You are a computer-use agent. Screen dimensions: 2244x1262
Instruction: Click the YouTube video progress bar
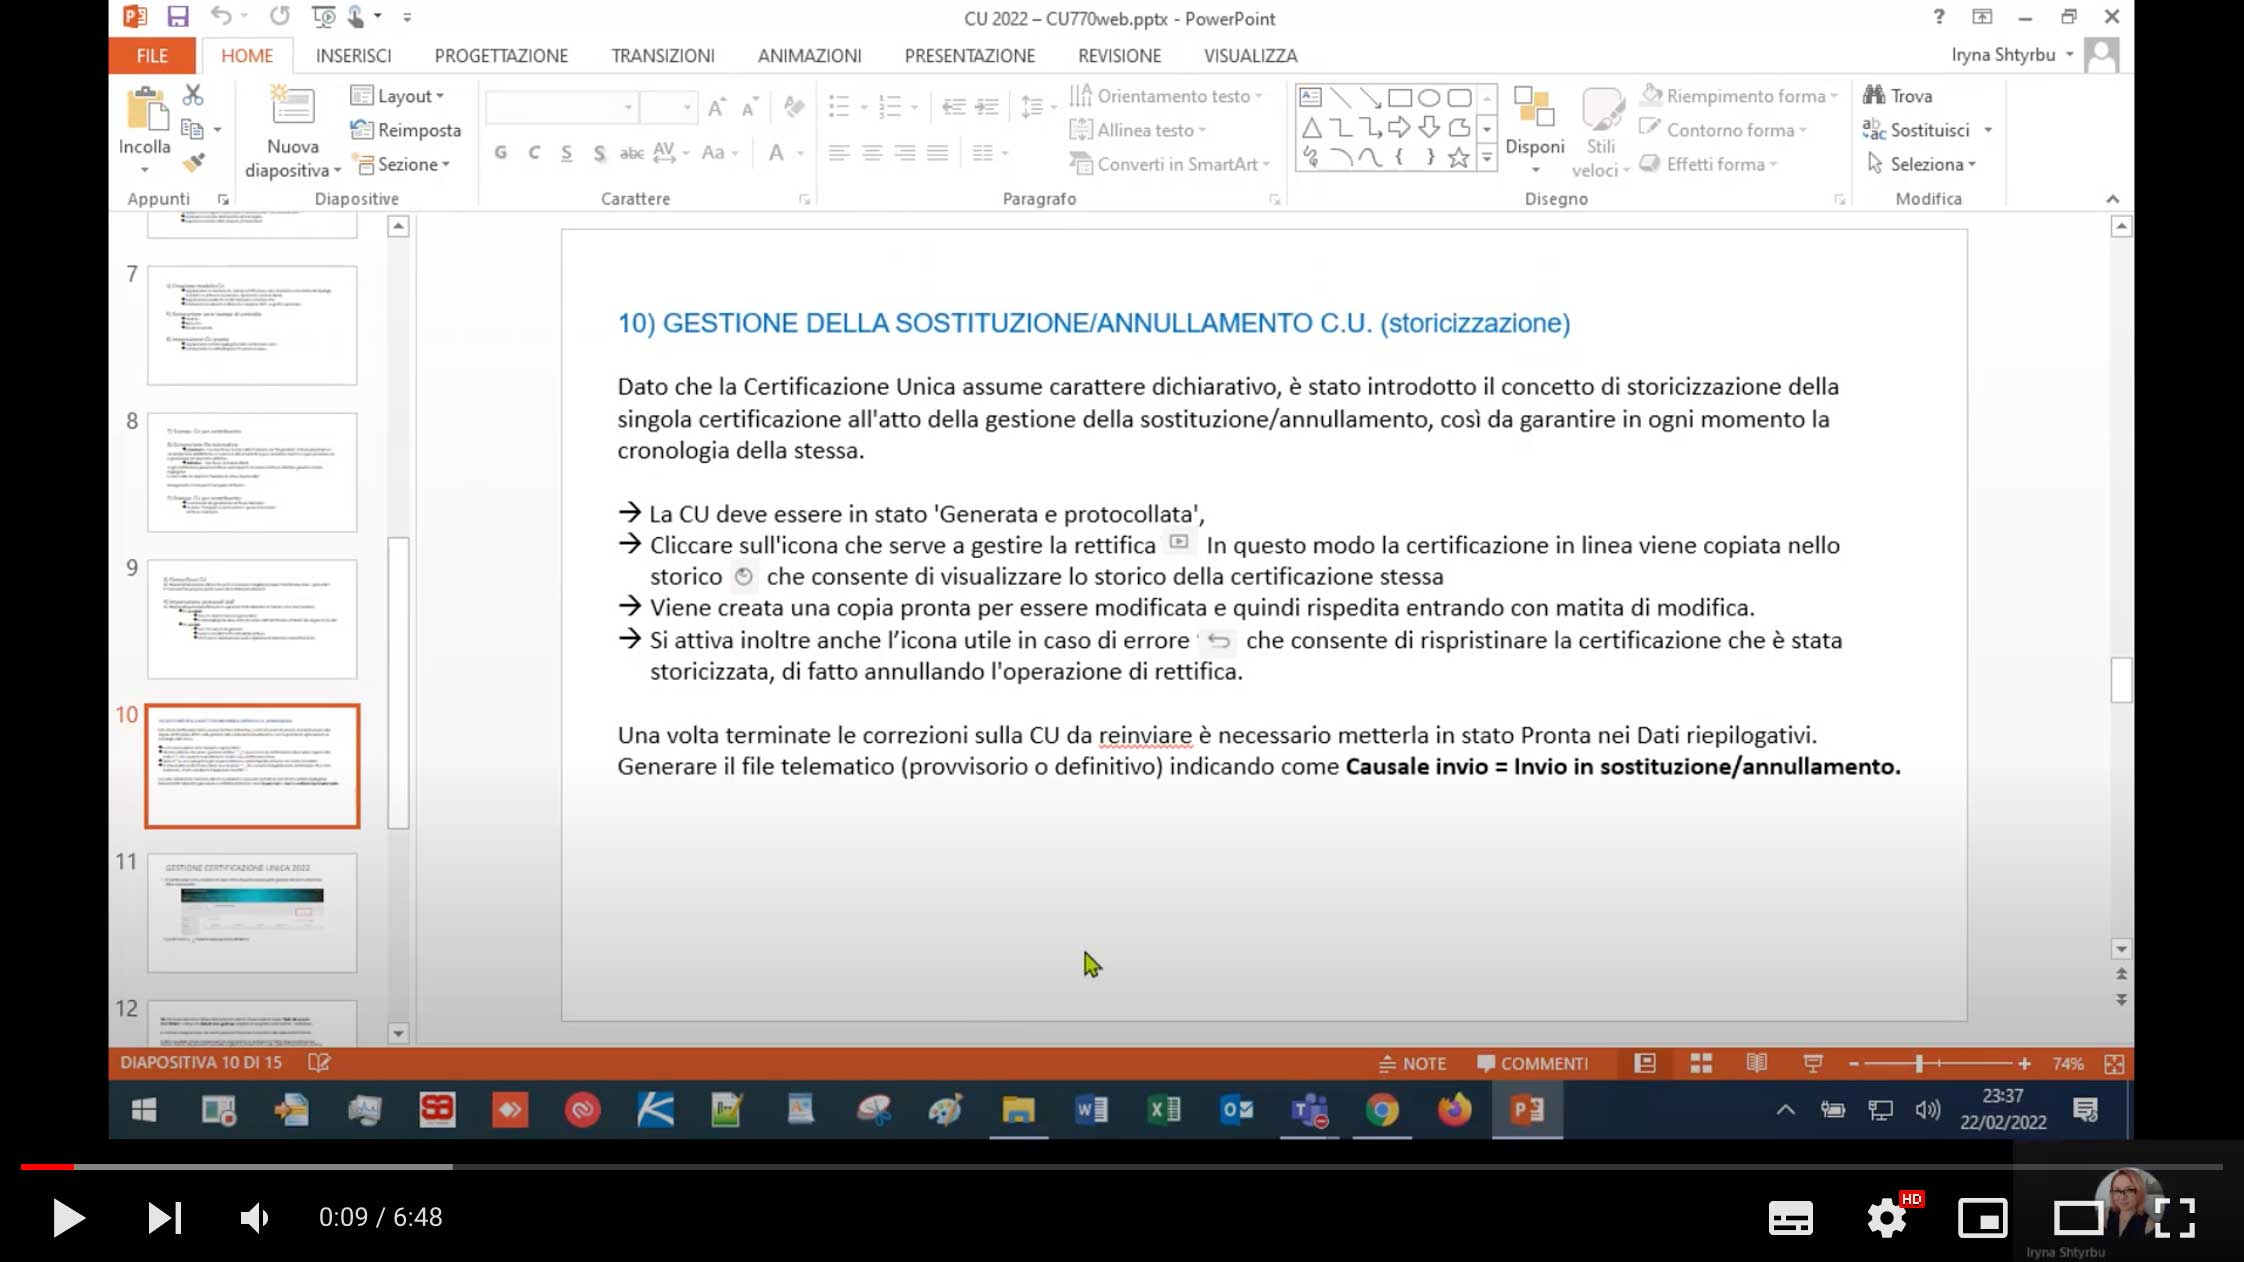point(1121,1166)
